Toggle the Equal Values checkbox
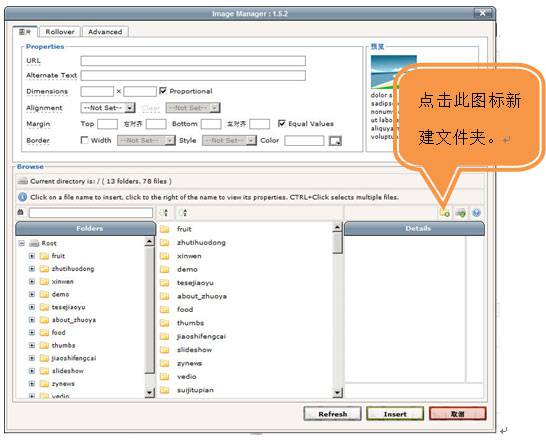Image resolution: width=546 pixels, height=440 pixels. click(282, 123)
